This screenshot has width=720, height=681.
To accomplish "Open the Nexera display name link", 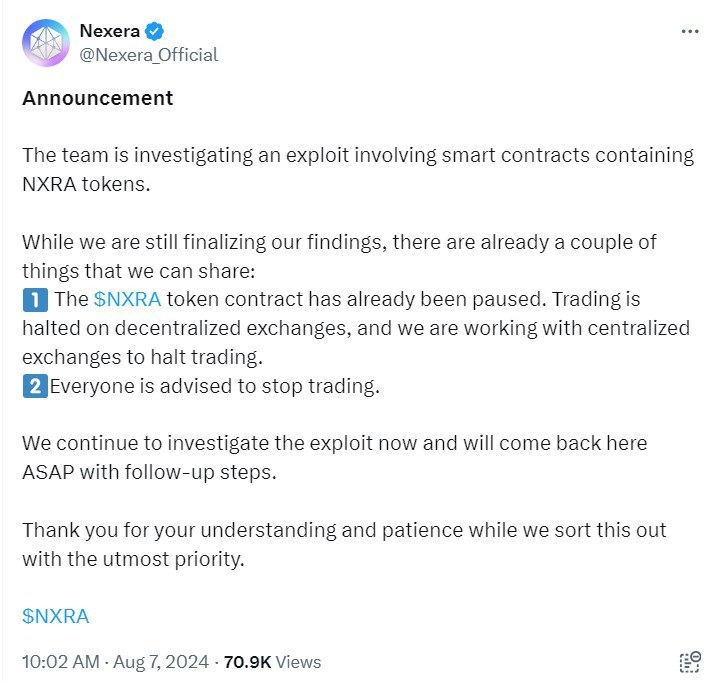I will 112,30.
